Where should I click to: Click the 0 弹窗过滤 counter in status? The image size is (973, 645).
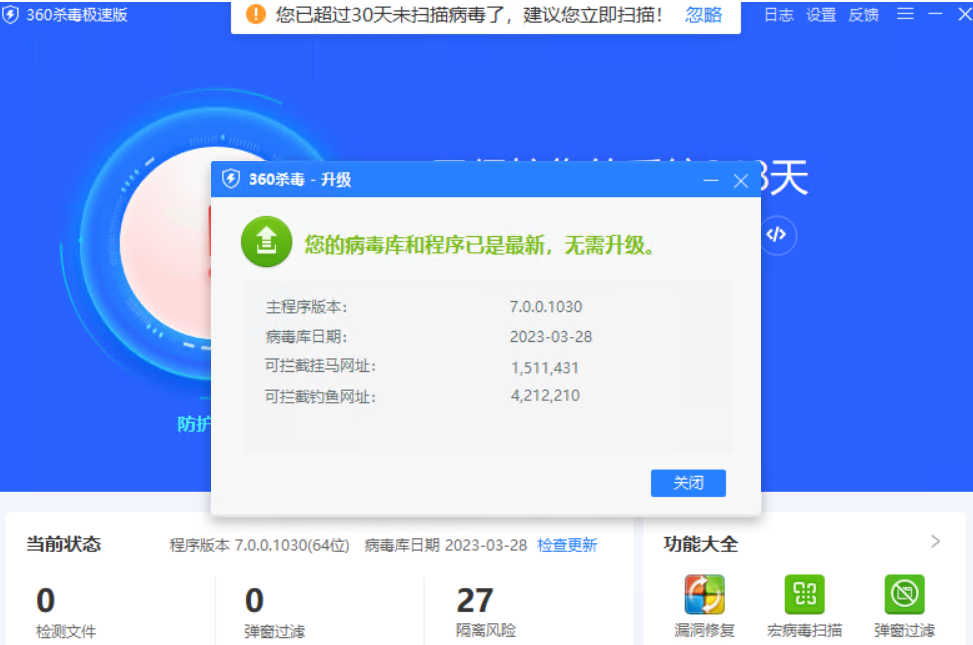coord(274,611)
